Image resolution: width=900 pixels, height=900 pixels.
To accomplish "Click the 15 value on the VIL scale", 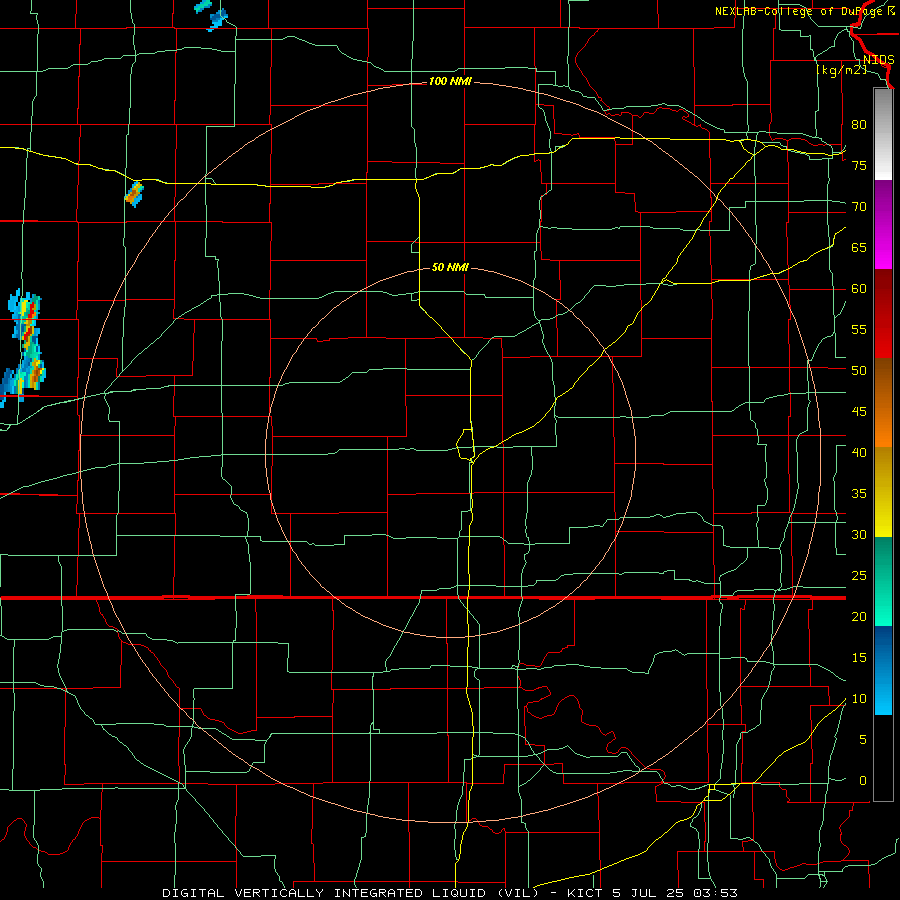I will 859,658.
